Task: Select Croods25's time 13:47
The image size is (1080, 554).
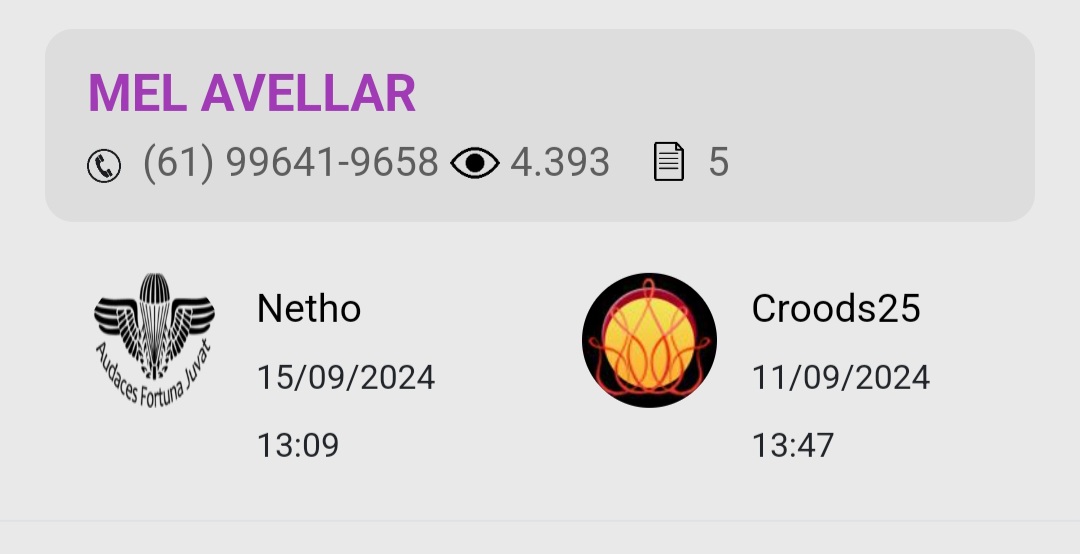Action: 793,445
